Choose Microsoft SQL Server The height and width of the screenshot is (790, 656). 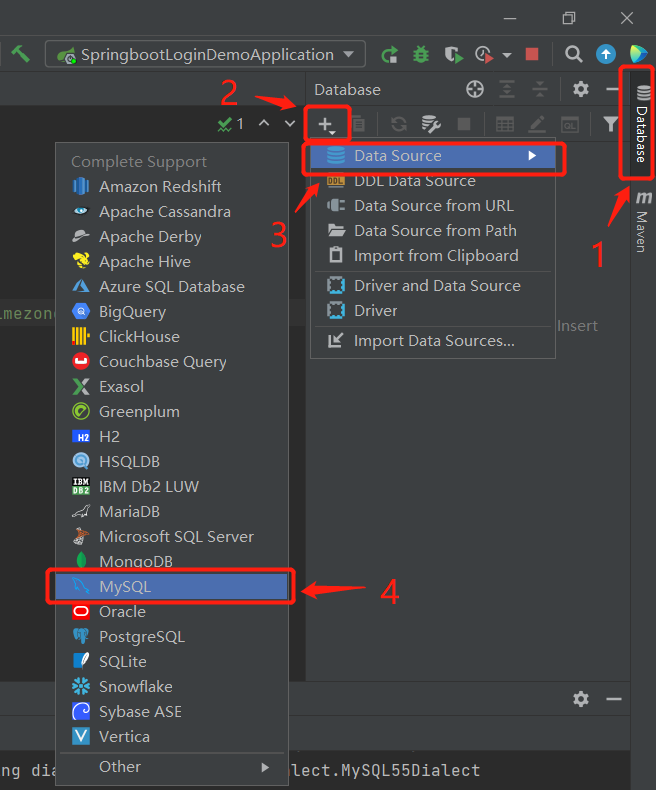point(171,537)
